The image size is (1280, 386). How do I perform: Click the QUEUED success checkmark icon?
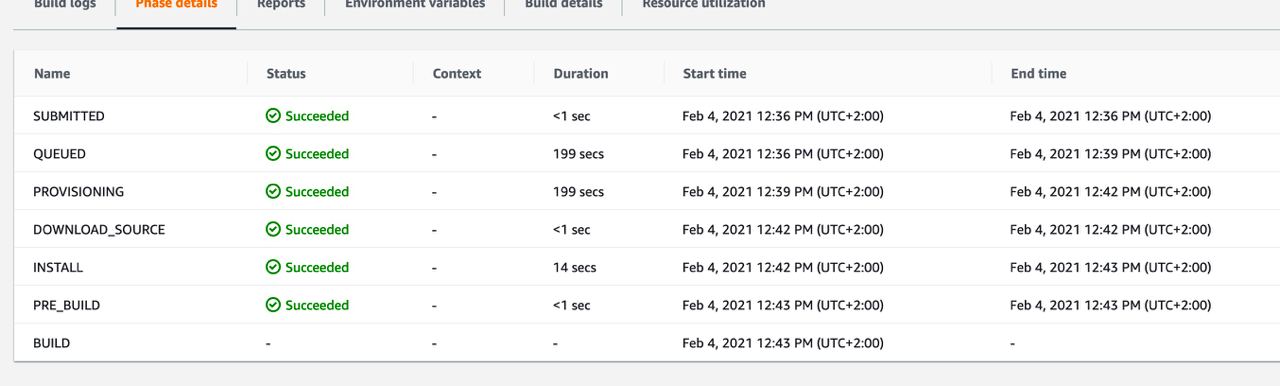point(273,154)
